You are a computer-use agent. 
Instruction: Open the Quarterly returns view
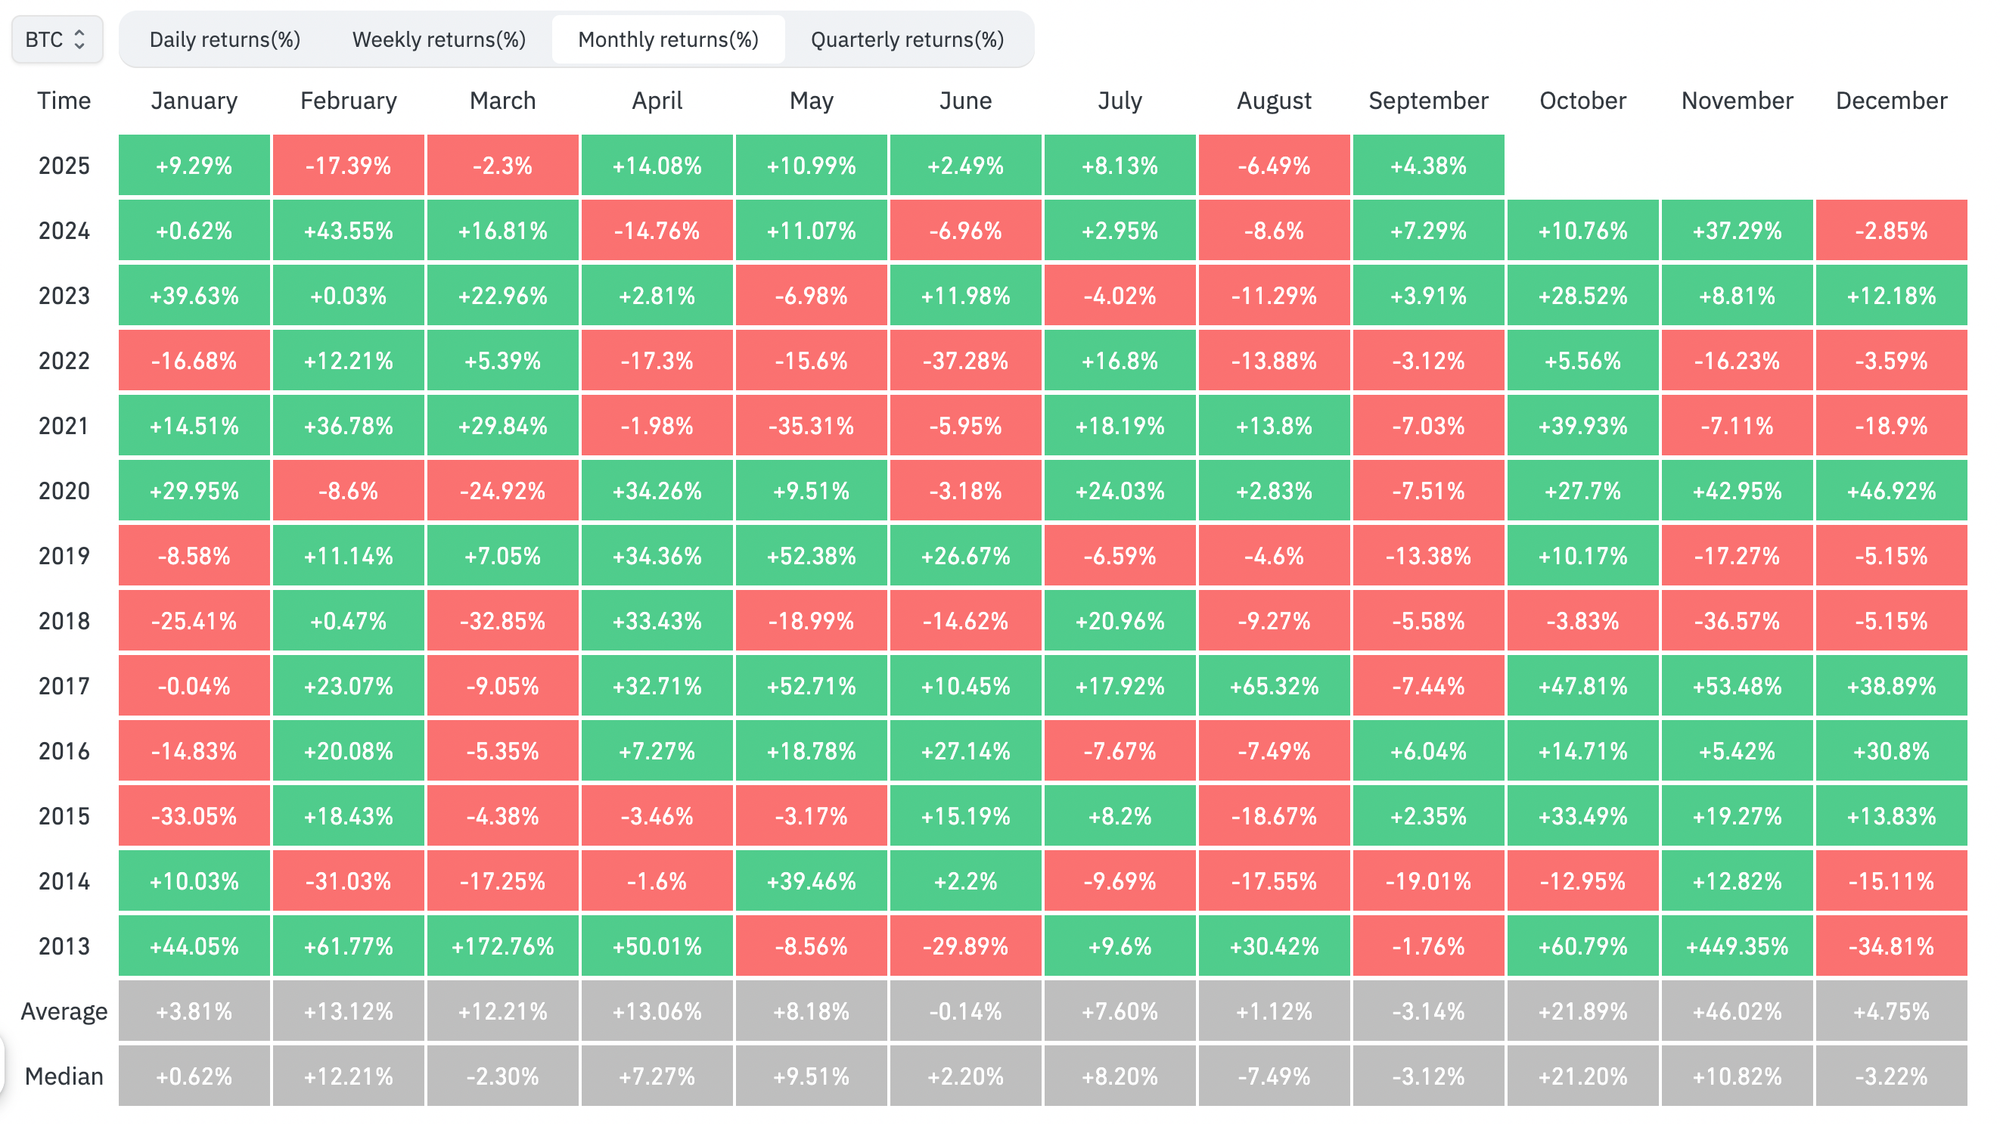pos(907,40)
